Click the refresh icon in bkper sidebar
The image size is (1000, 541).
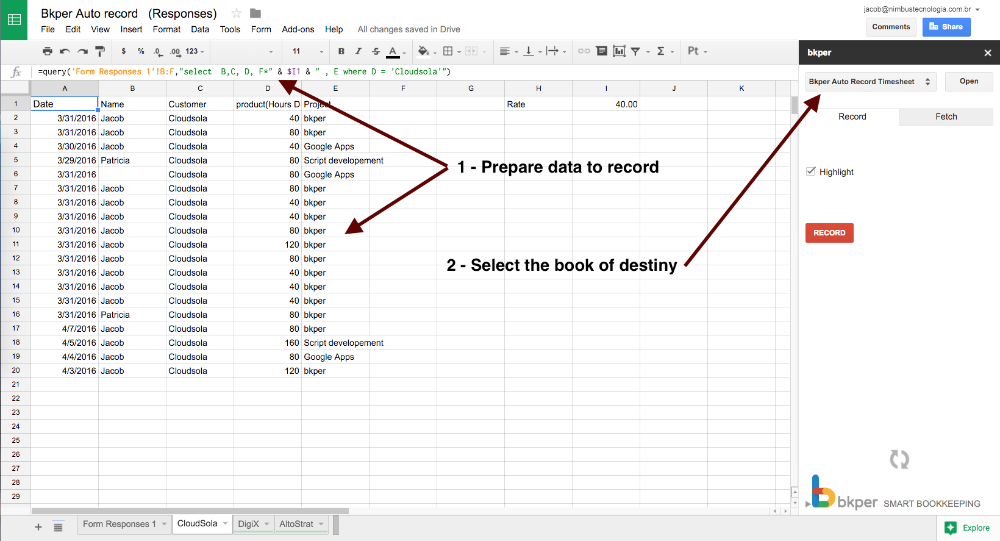point(899,459)
